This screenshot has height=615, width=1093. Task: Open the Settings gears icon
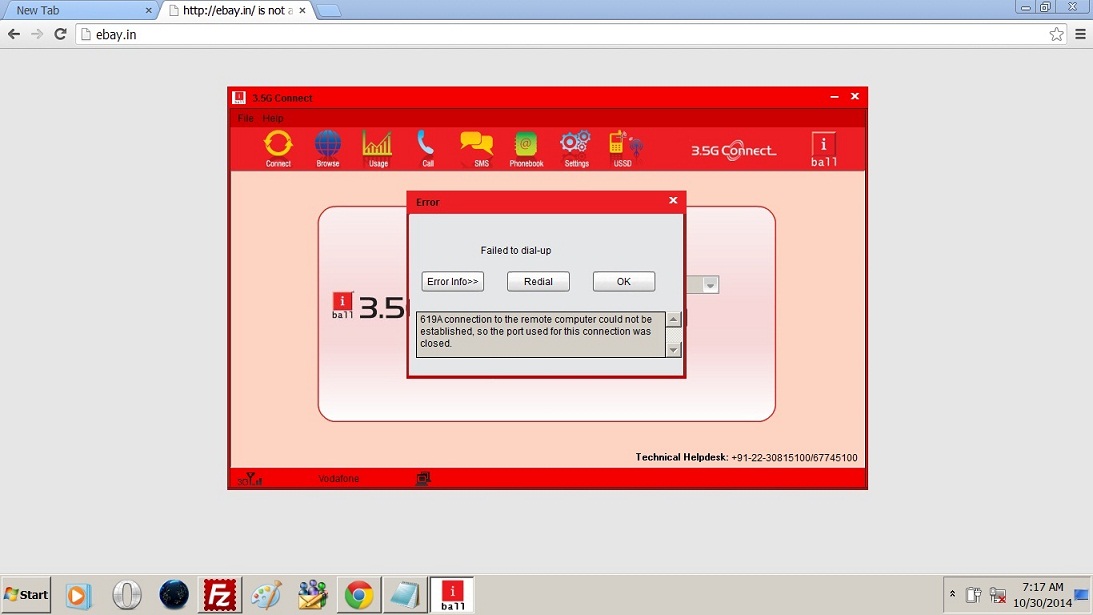[x=576, y=148]
